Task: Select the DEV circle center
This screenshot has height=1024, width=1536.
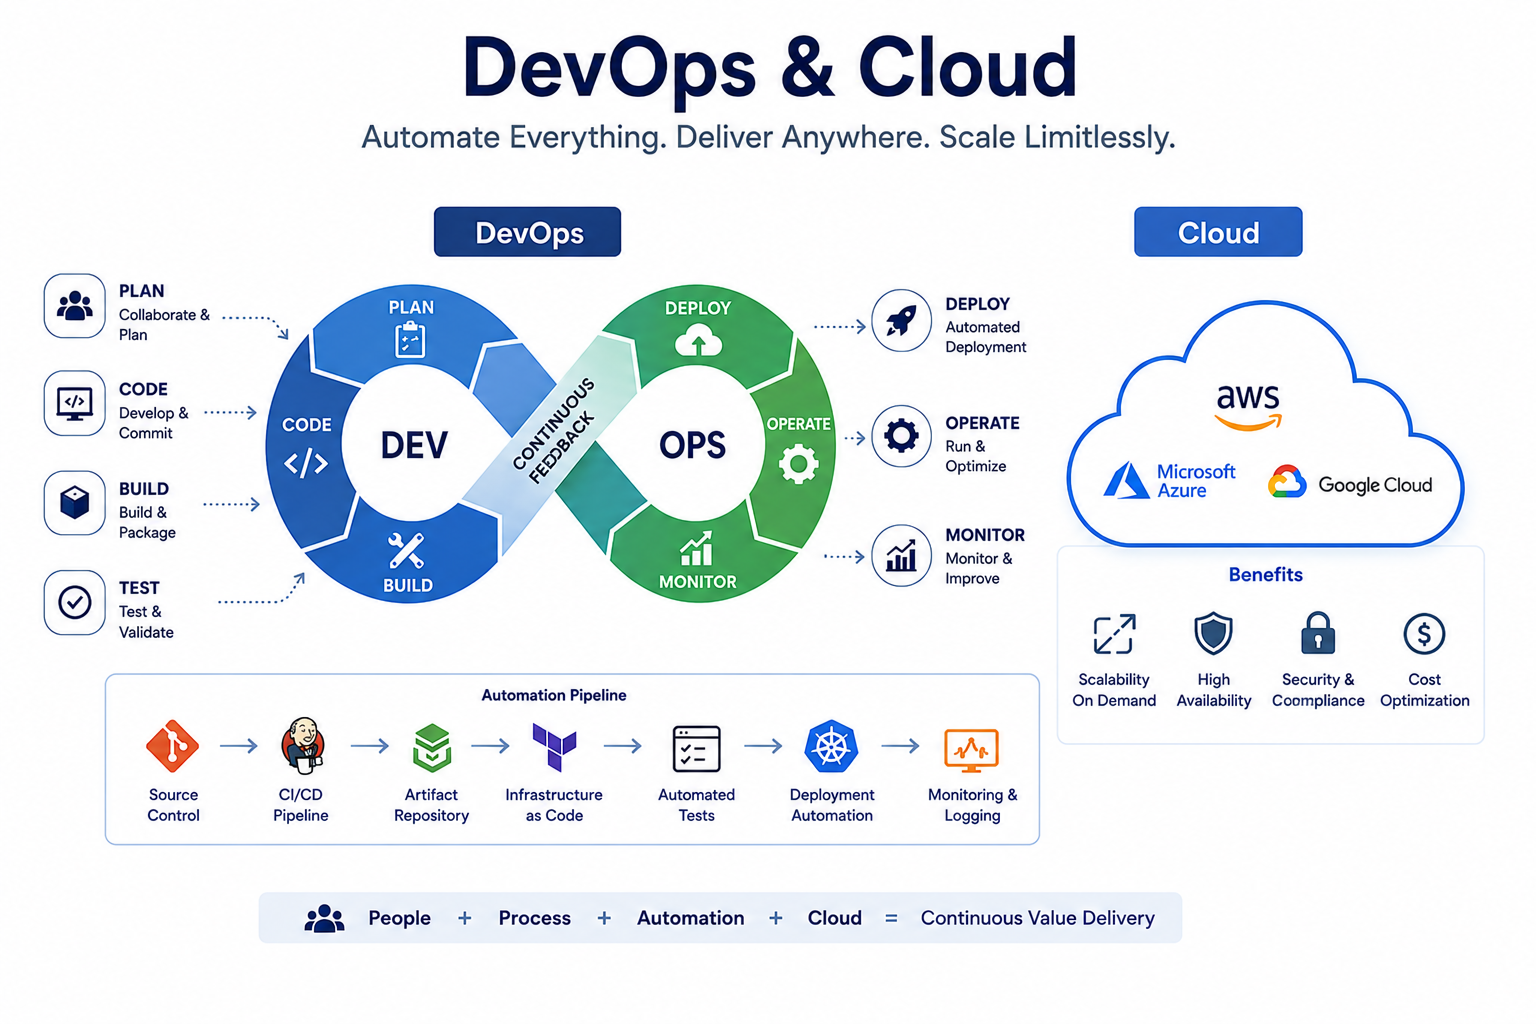Action: point(414,445)
